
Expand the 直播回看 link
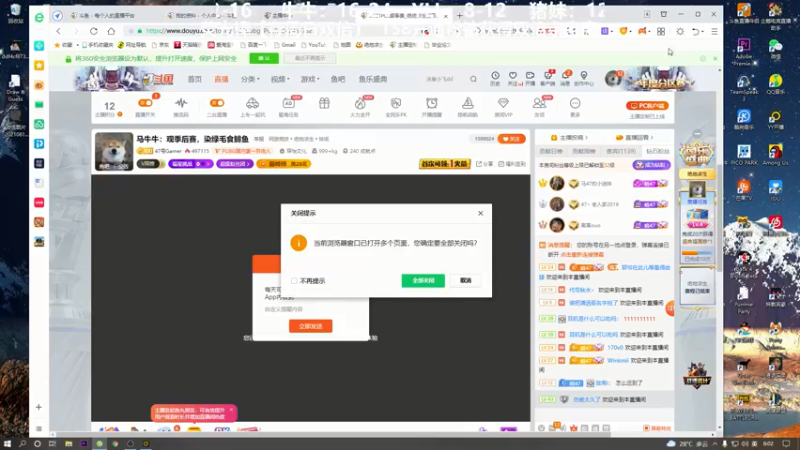pyautogui.click(x=635, y=137)
